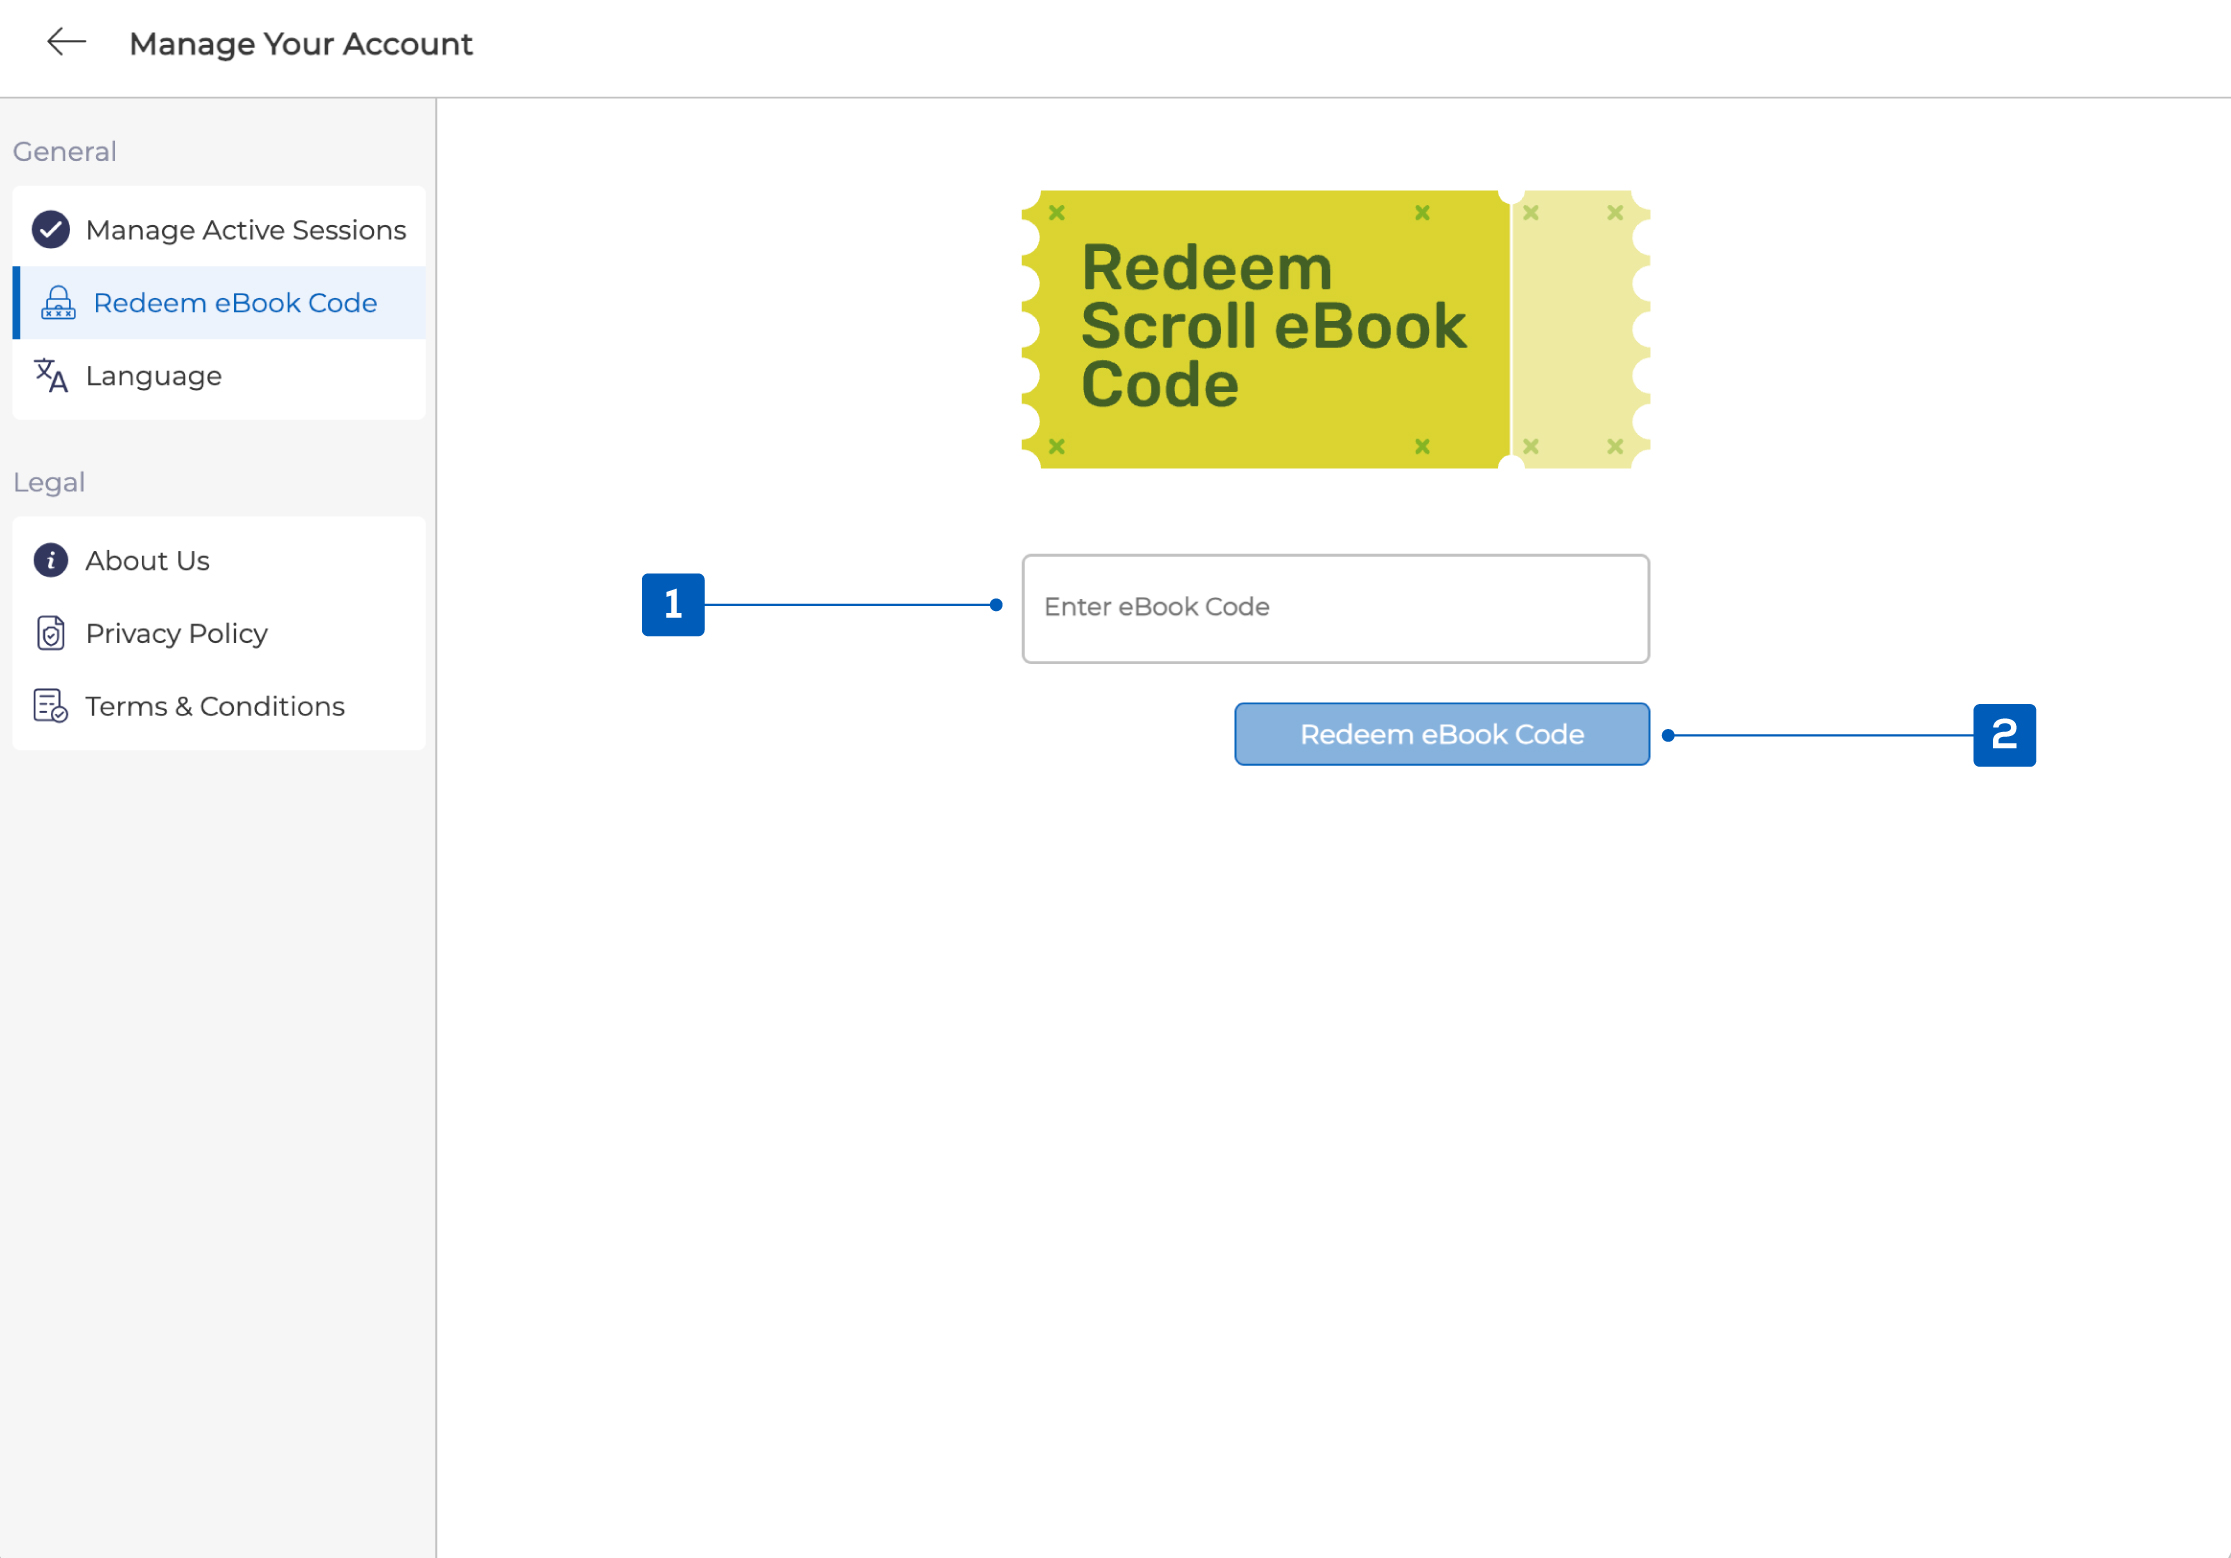This screenshot has width=2231, height=1558.
Task: Focus the Enter eBook Code field
Action: 1335,608
